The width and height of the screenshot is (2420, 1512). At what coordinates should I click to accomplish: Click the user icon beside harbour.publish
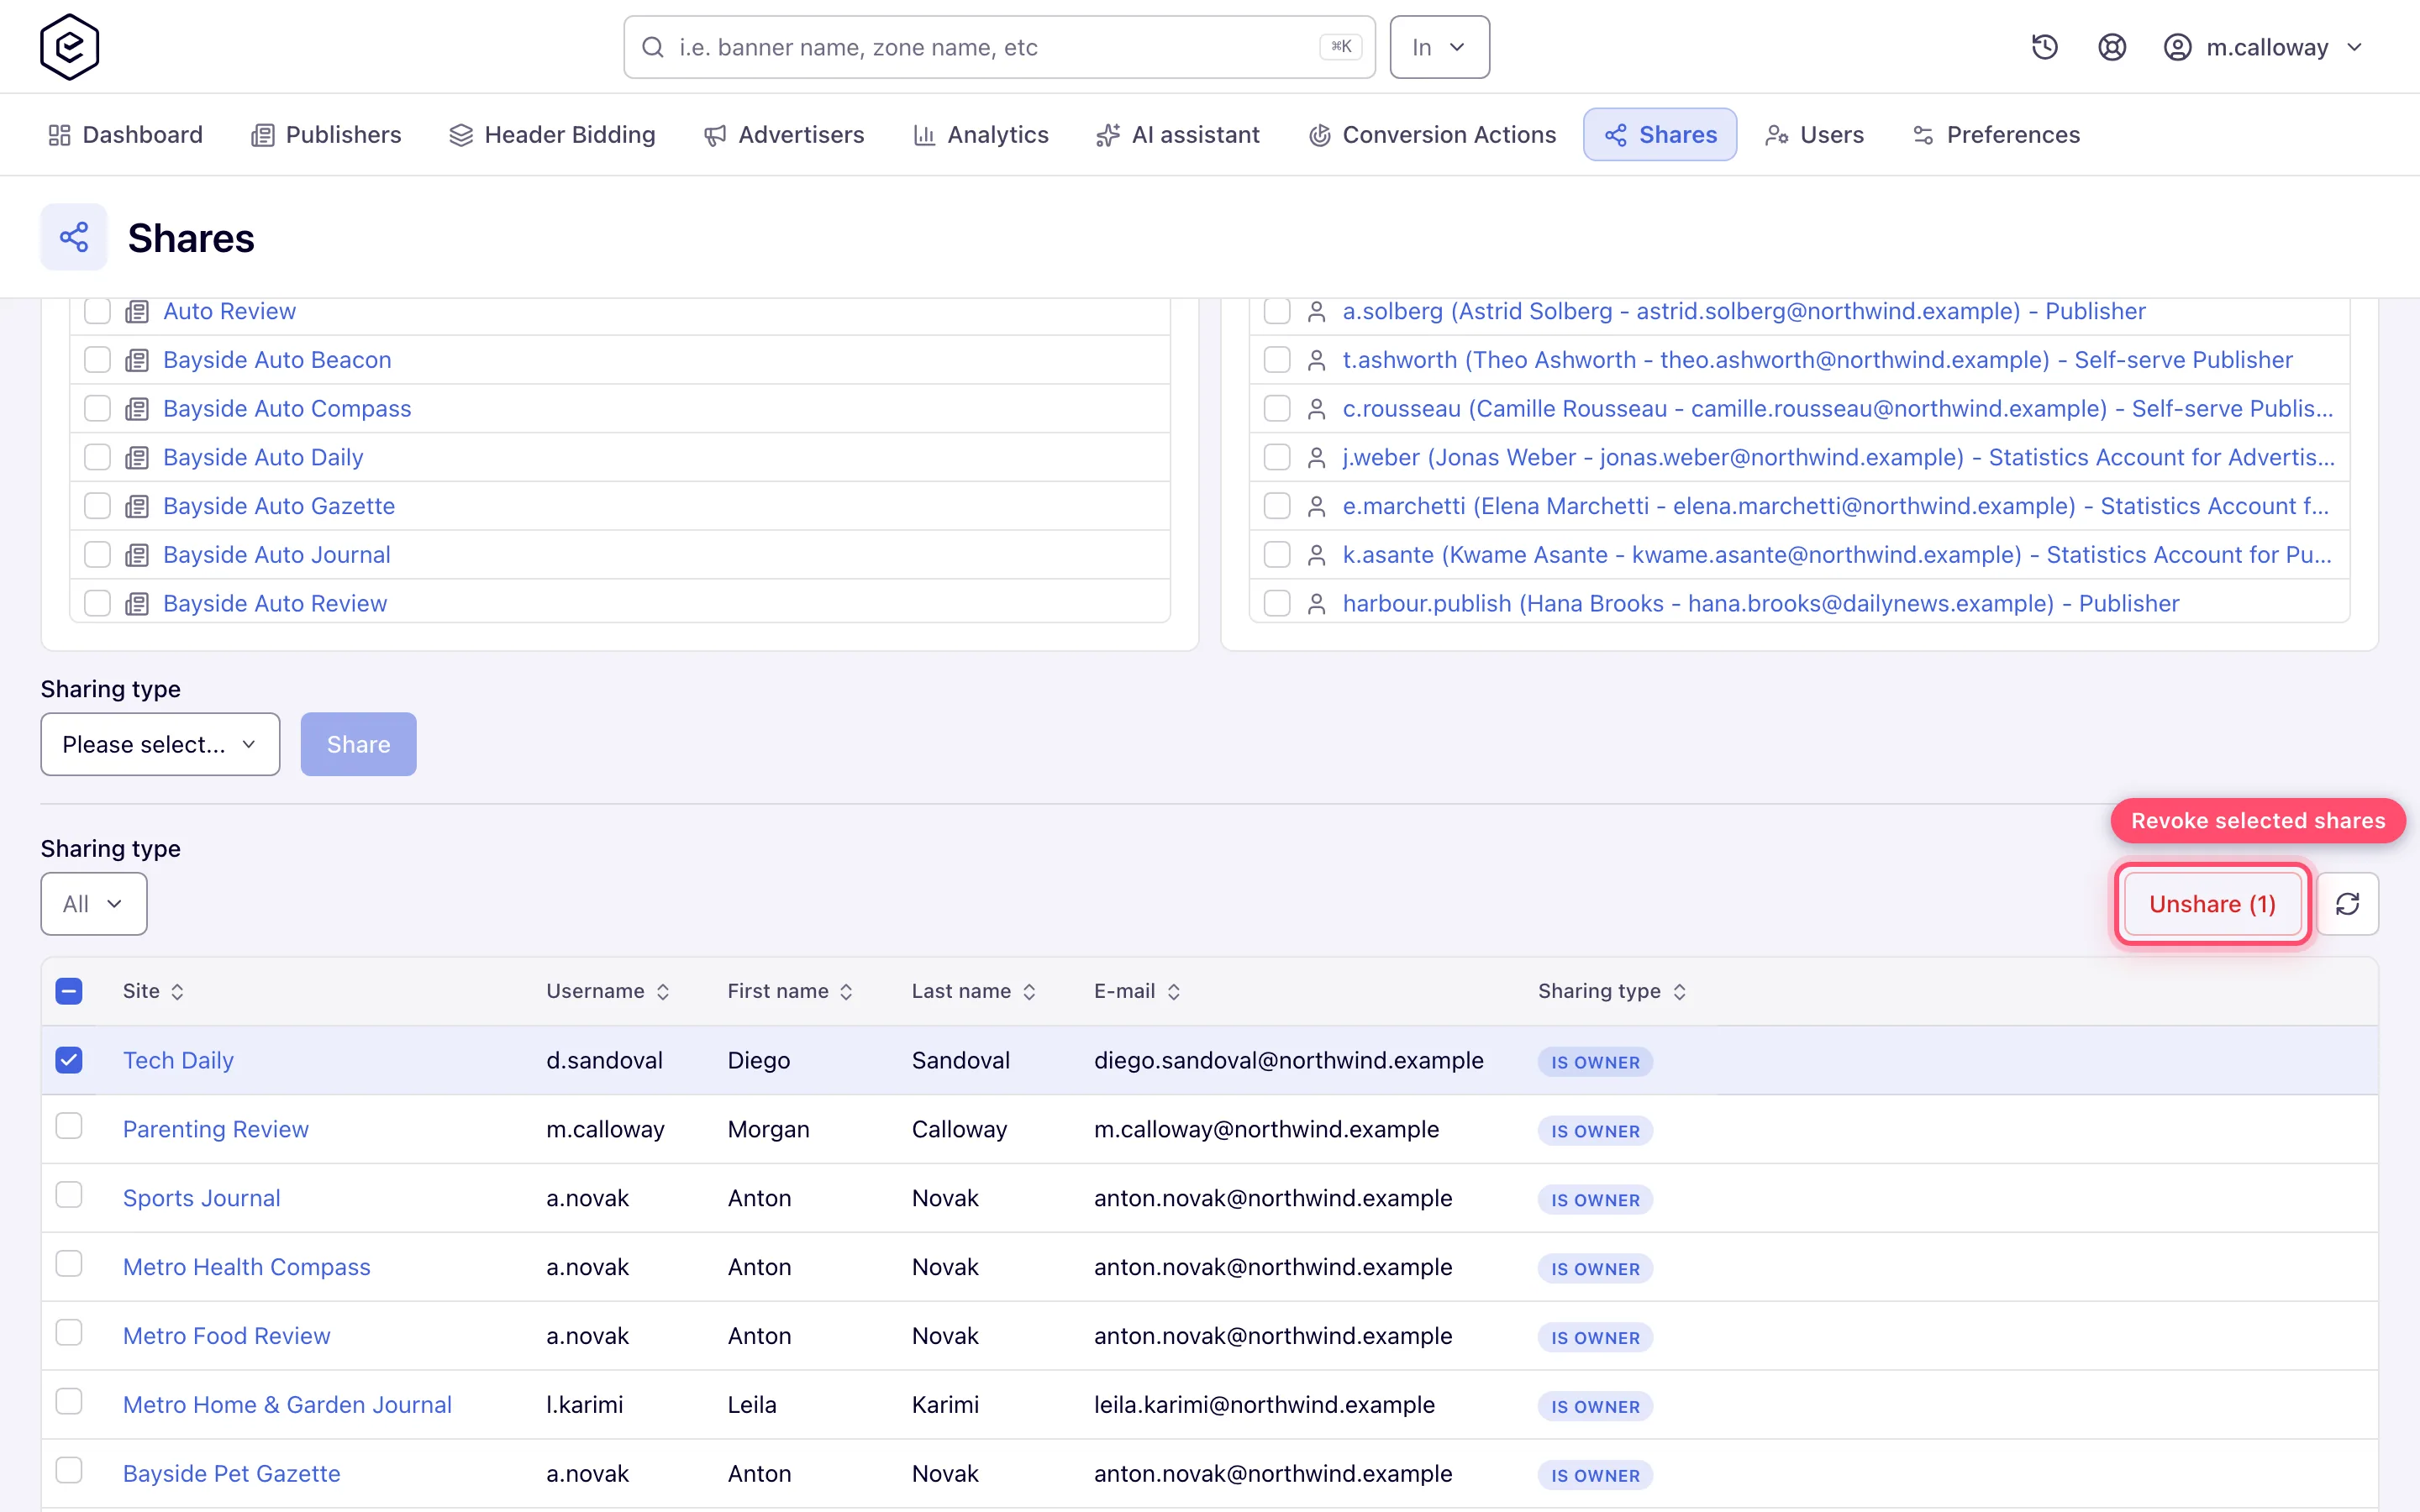(x=1316, y=604)
